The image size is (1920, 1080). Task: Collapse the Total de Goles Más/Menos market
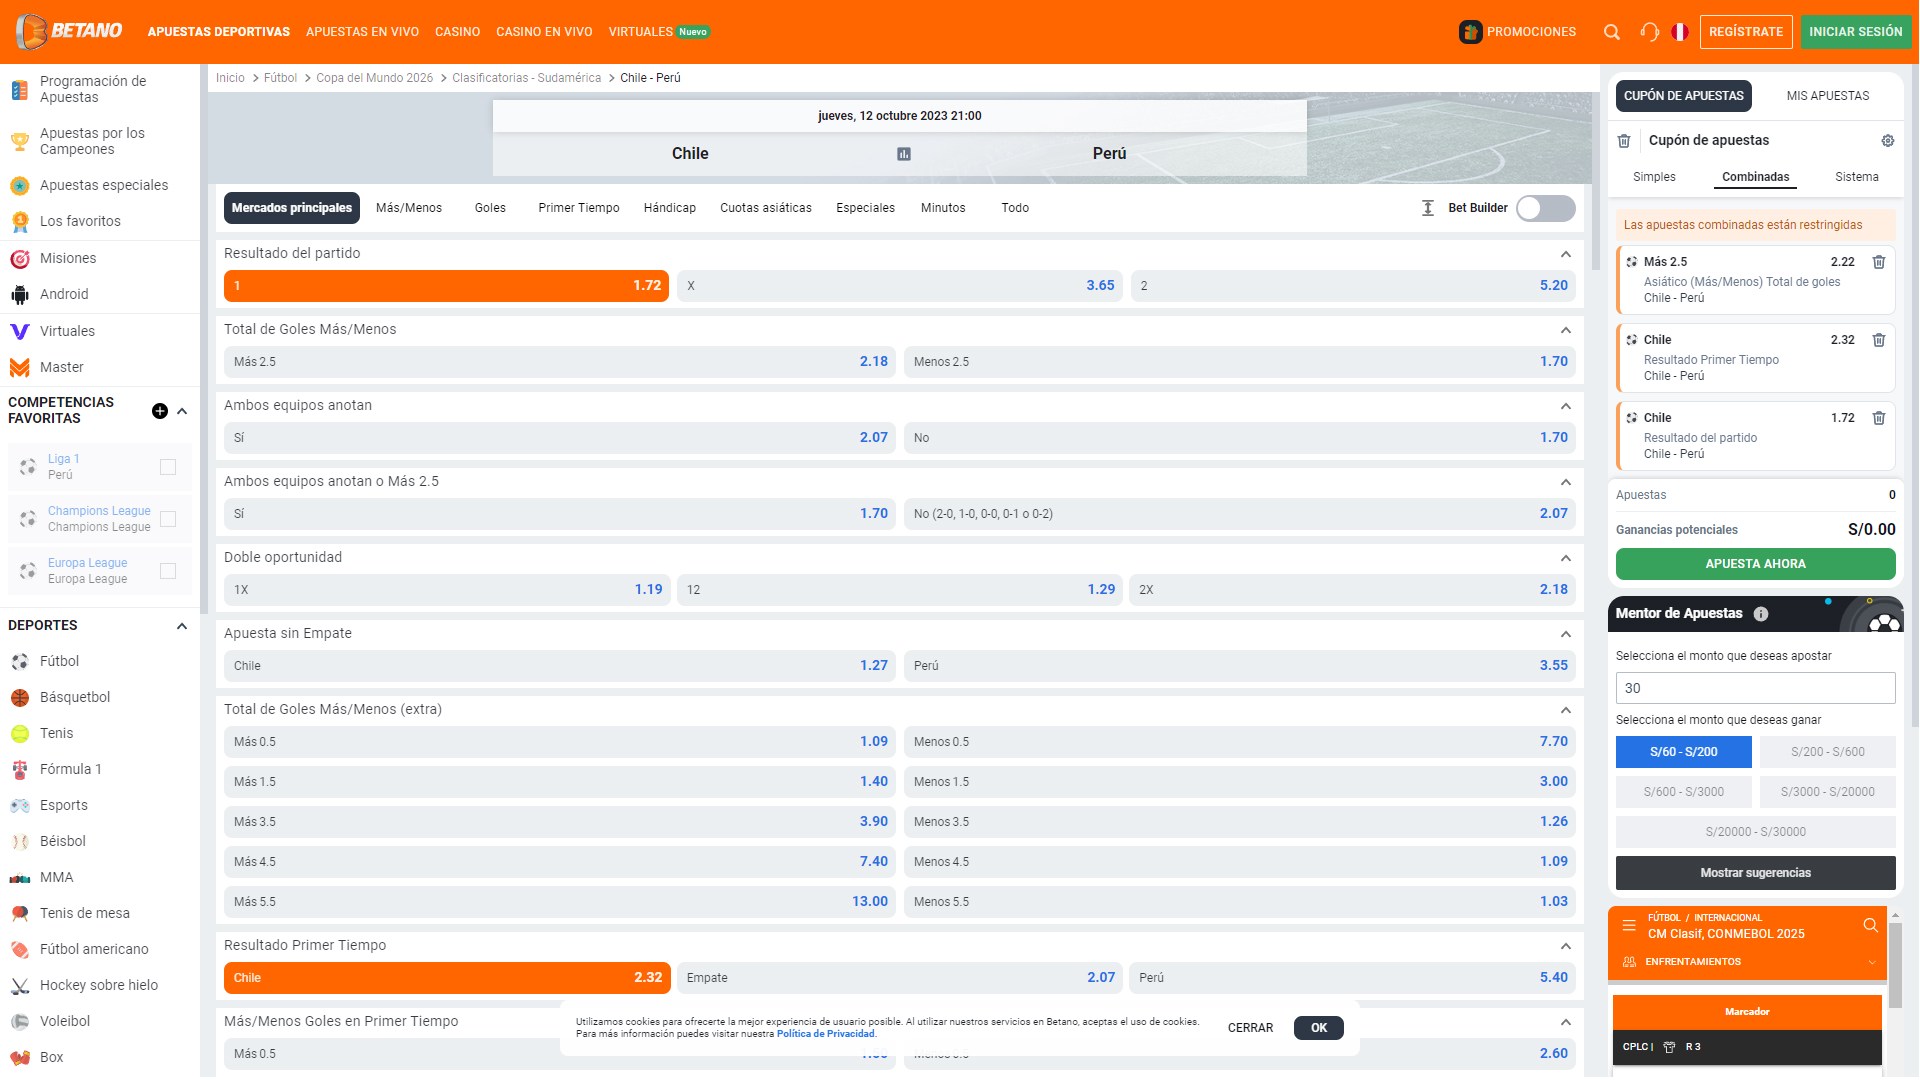click(1566, 330)
